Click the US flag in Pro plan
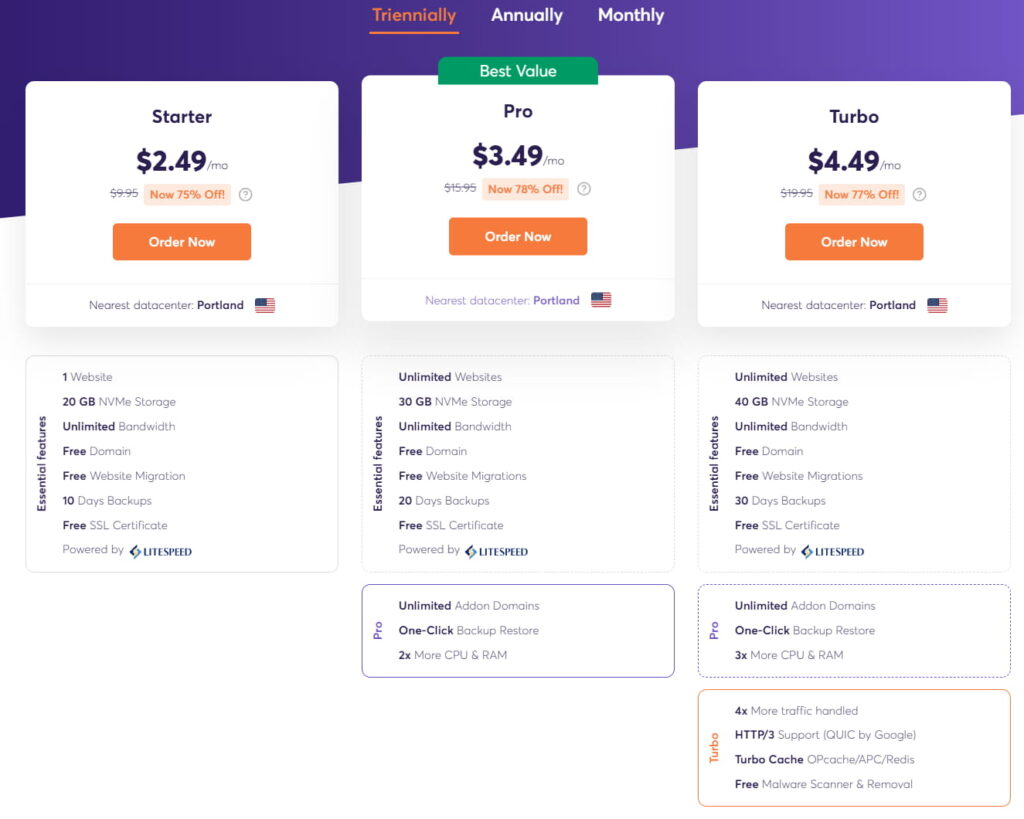This screenshot has width=1024, height=819. pyautogui.click(x=601, y=300)
